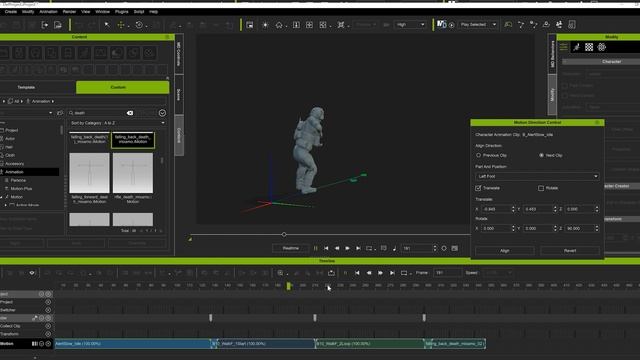Click the timeline loop export icon
The image size is (640, 360).
(x=331, y=273)
